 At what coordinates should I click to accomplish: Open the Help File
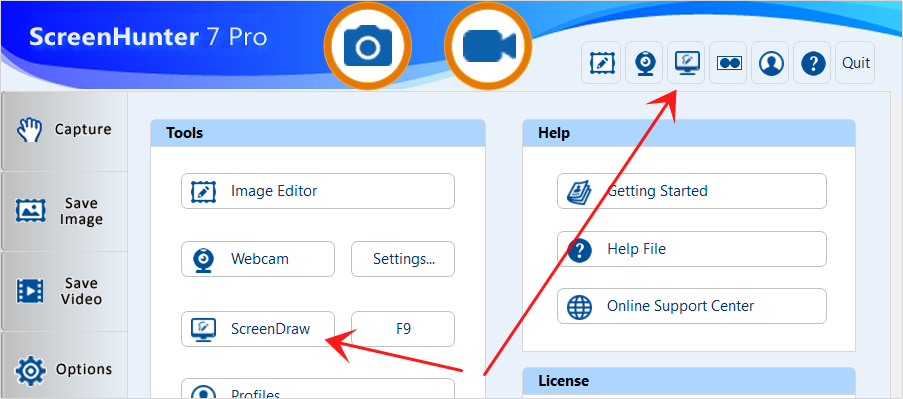pos(692,249)
